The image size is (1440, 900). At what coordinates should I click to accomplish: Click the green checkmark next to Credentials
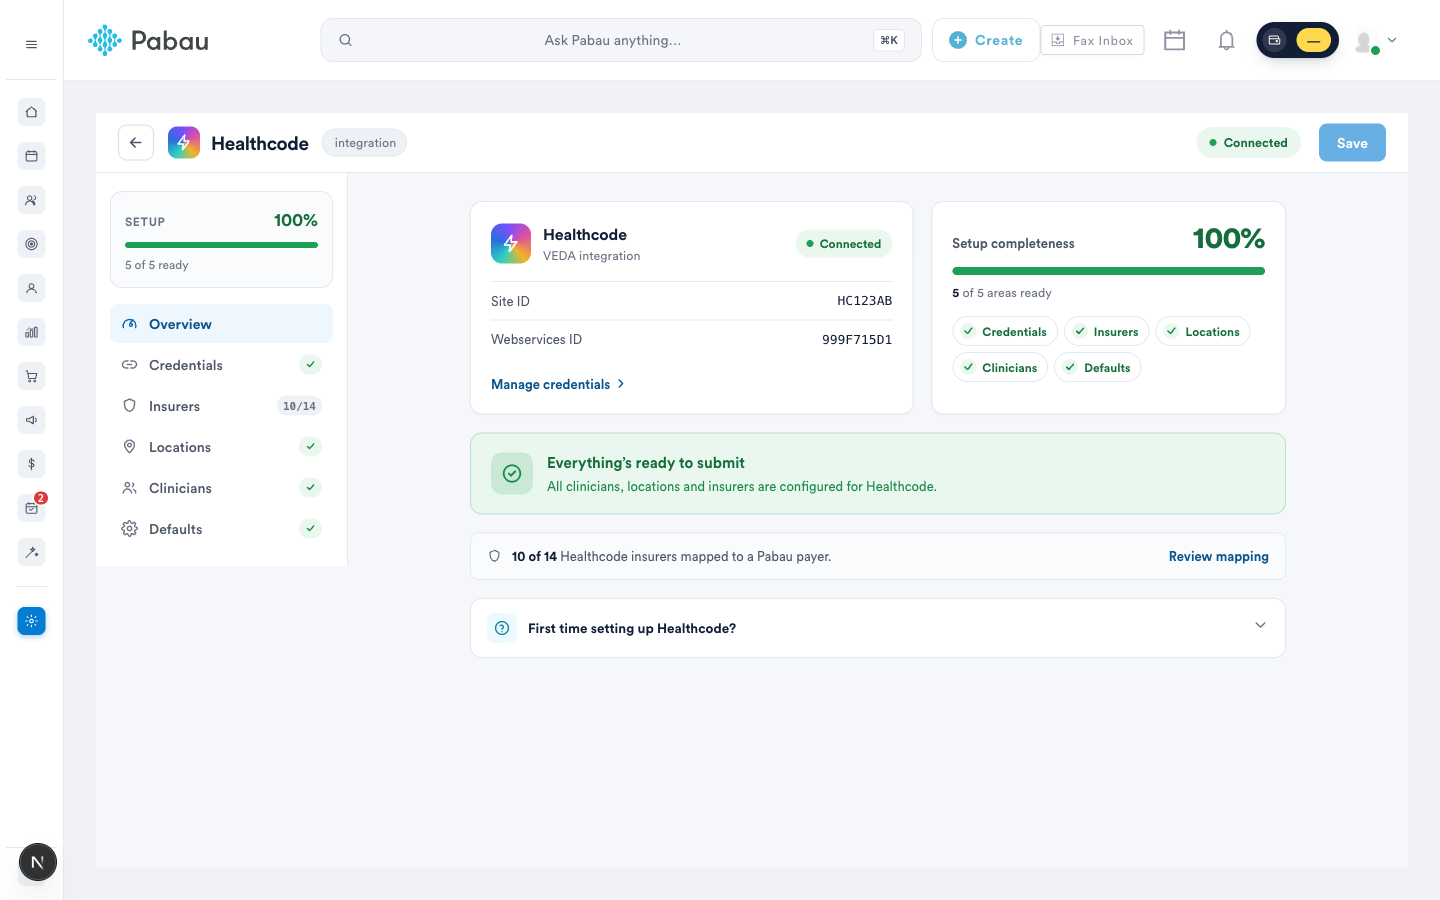tap(311, 365)
